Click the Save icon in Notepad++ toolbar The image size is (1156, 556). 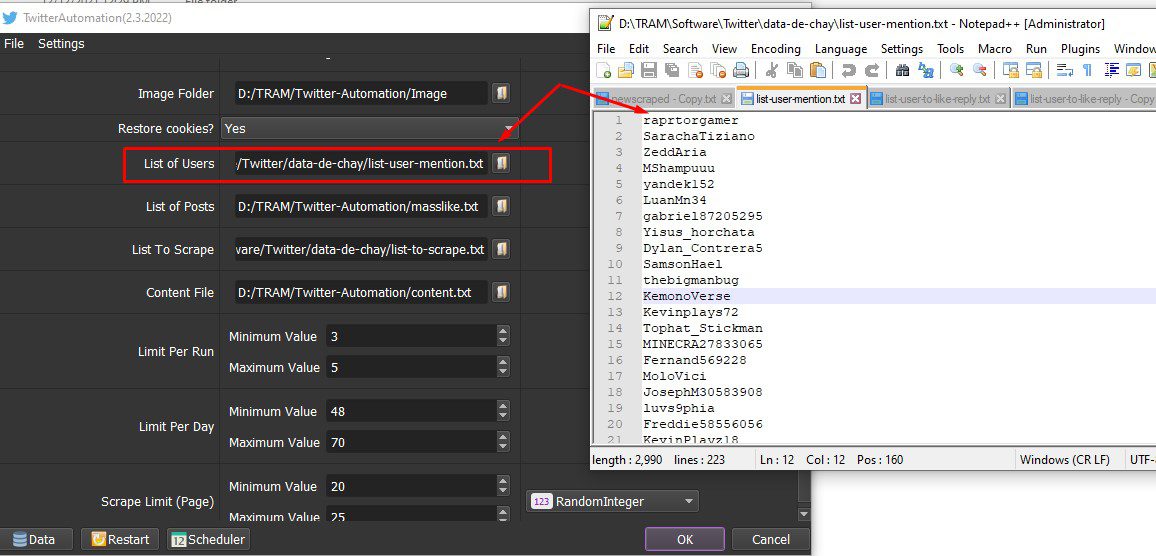(649, 71)
